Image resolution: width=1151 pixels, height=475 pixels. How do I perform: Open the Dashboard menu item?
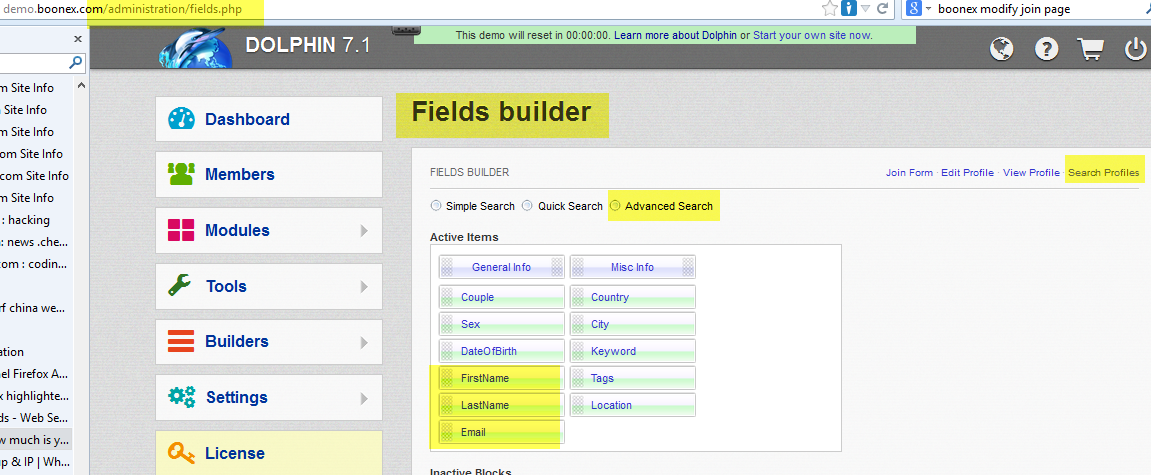tap(269, 119)
